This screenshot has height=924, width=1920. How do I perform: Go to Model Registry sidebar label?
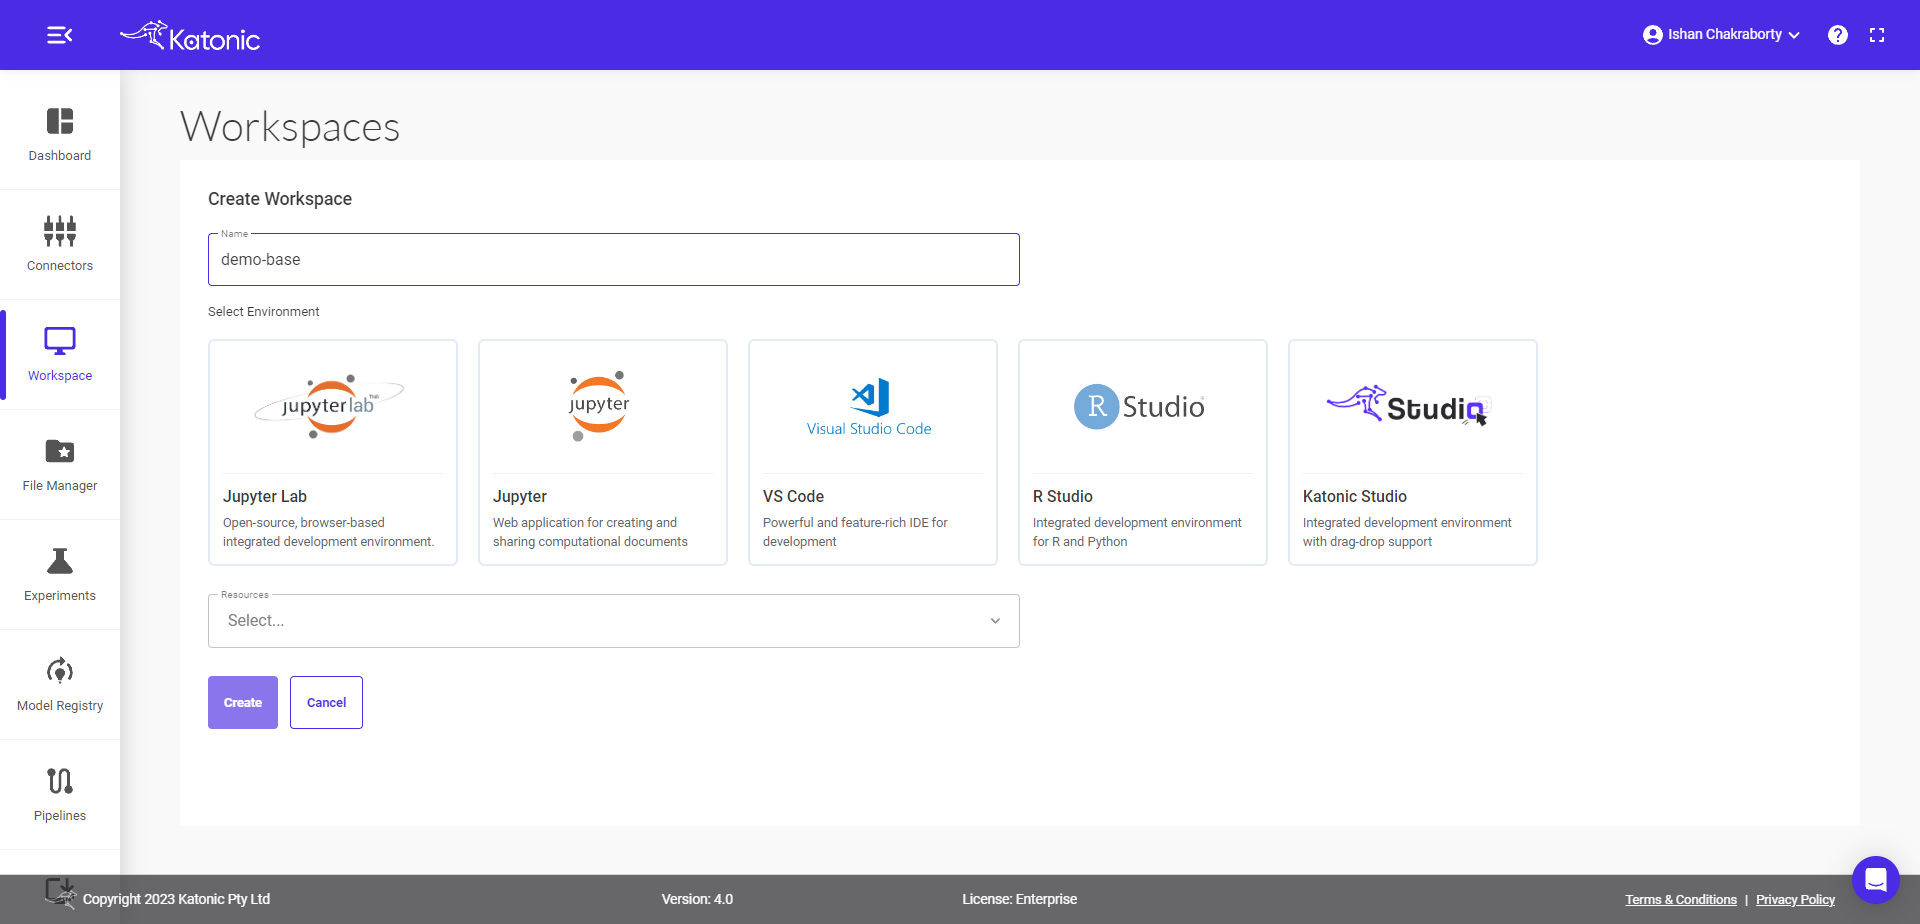(60, 706)
